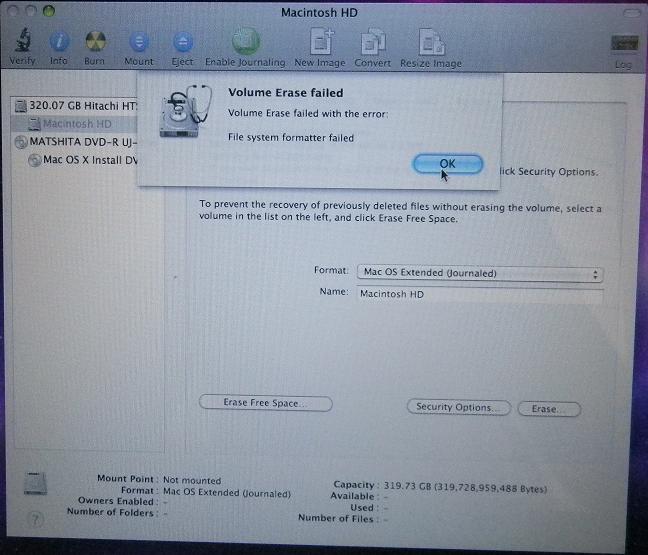Click the Burn disc toolbar icon
648x555 pixels.
point(95,42)
